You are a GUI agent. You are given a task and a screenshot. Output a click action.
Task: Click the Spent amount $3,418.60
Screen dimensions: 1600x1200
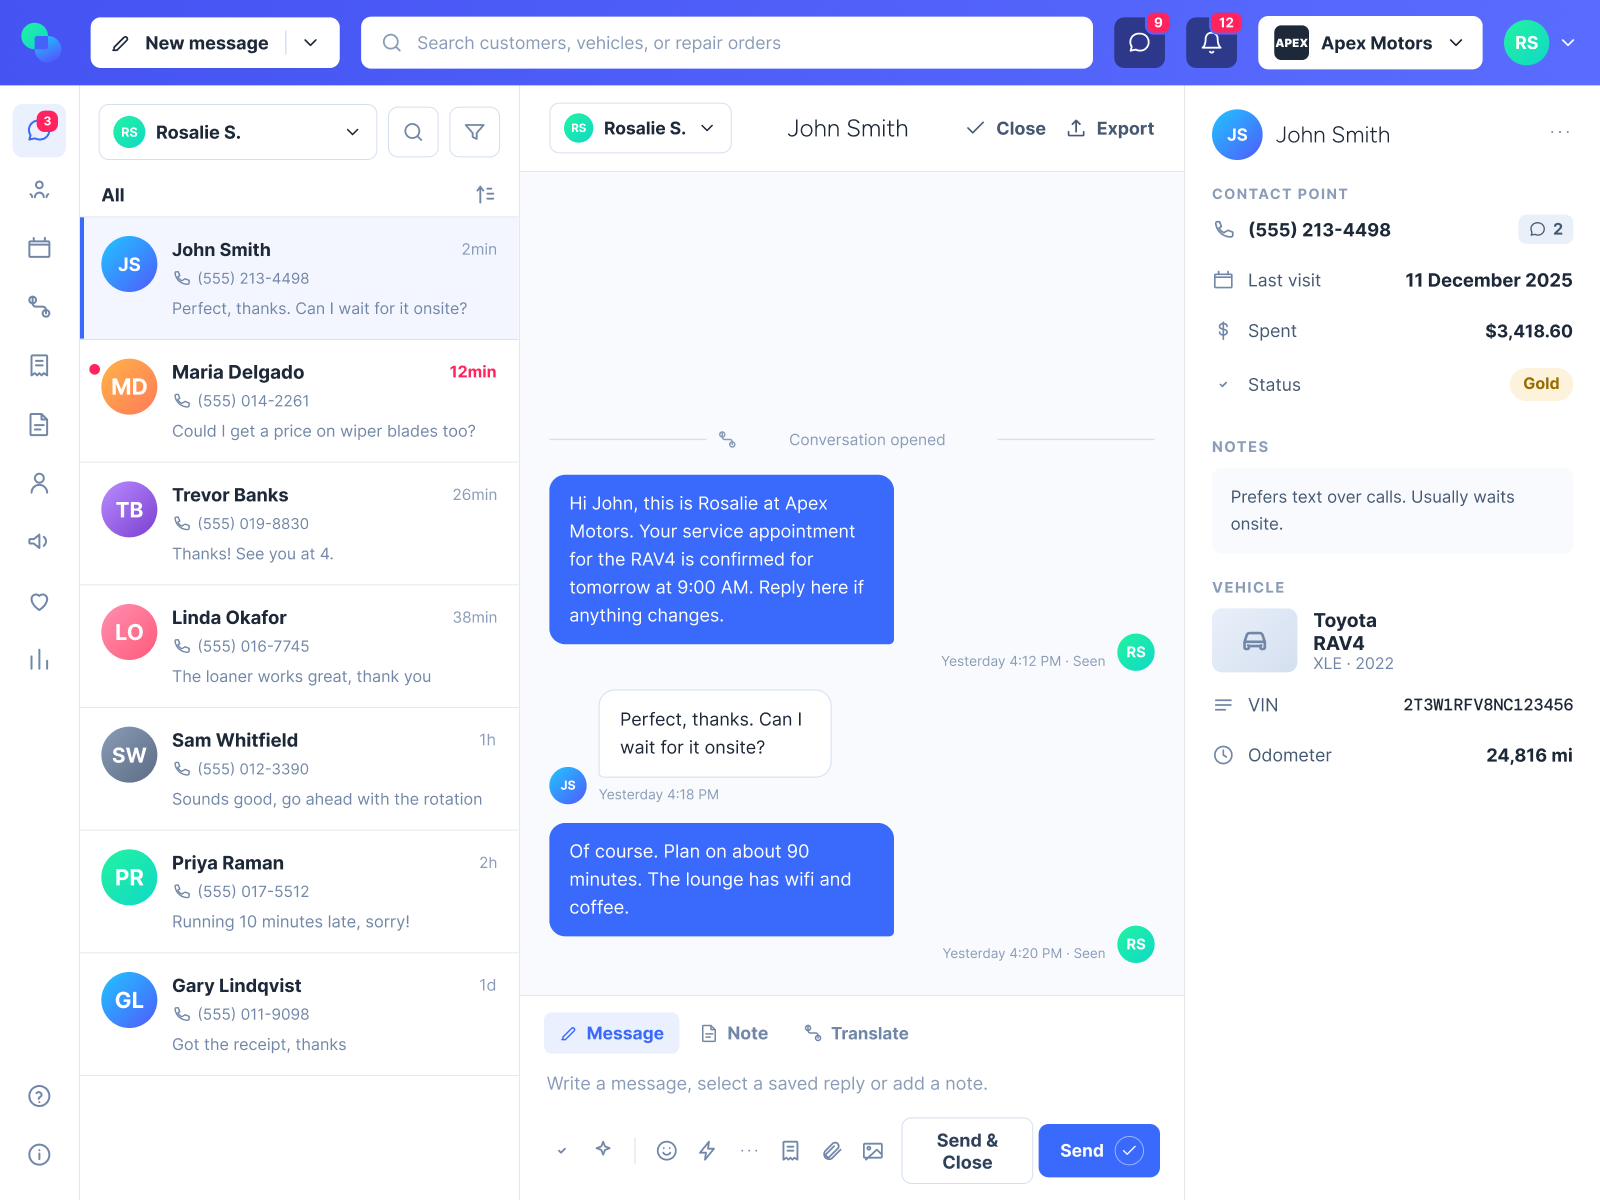(1529, 331)
